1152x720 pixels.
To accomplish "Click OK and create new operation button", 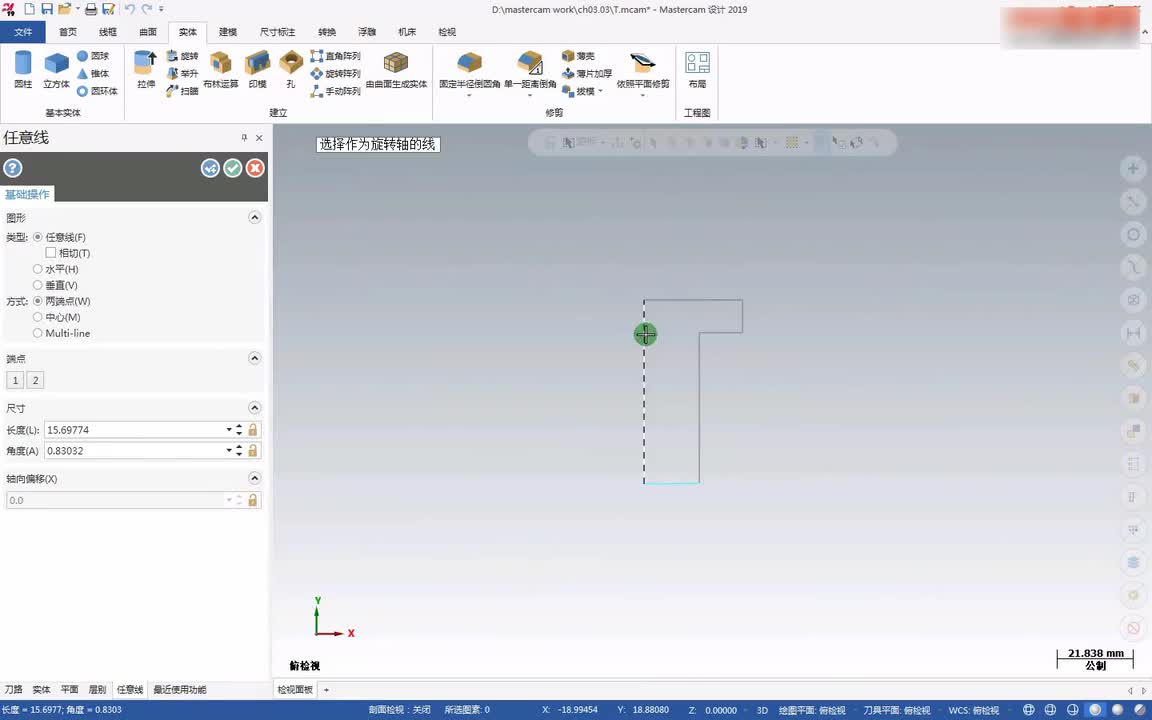I will click(x=210, y=168).
